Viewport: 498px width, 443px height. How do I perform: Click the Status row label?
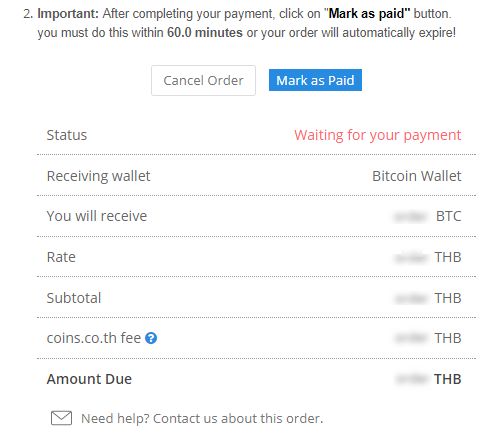67,135
